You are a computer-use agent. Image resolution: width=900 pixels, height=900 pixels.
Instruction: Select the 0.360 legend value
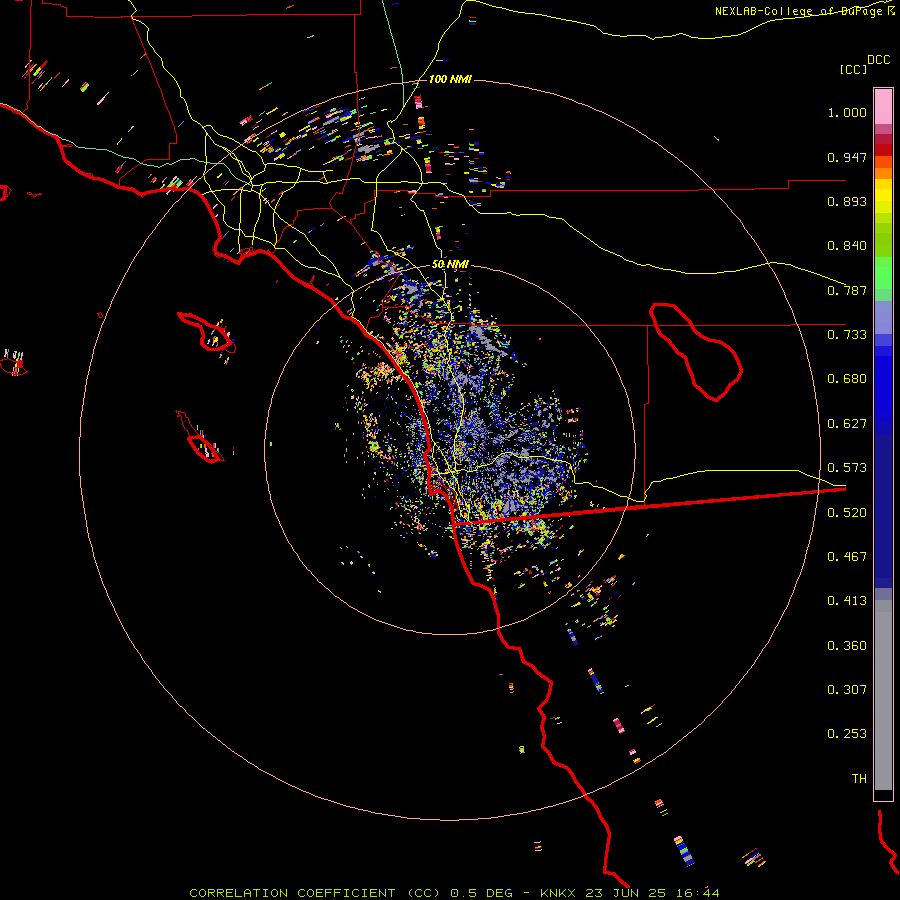(847, 646)
